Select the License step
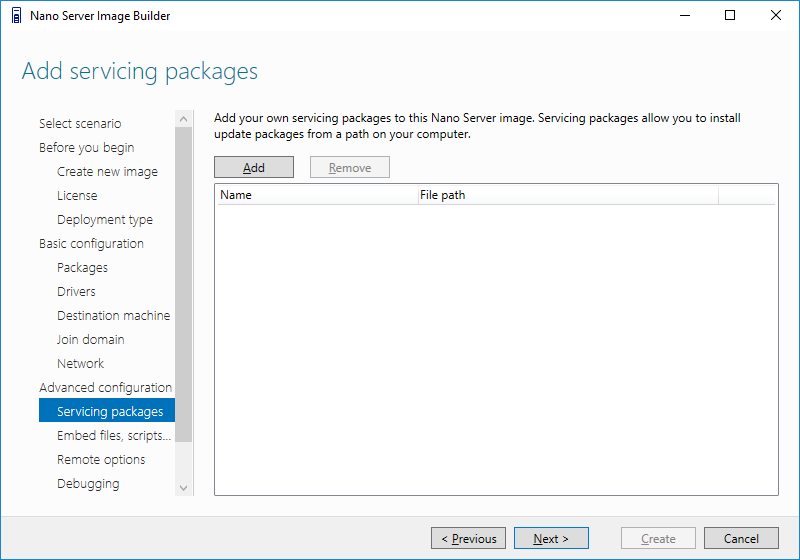800x560 pixels. (x=77, y=195)
